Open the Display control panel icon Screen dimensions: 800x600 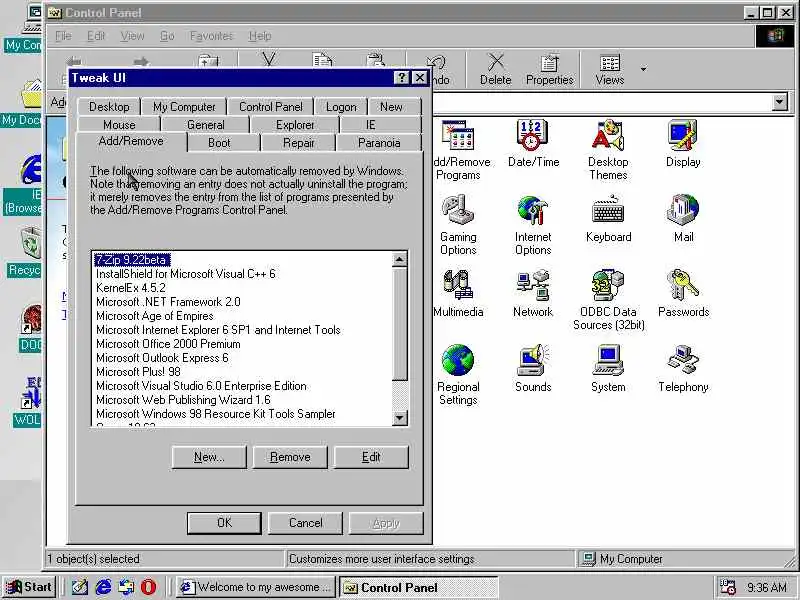[683, 143]
